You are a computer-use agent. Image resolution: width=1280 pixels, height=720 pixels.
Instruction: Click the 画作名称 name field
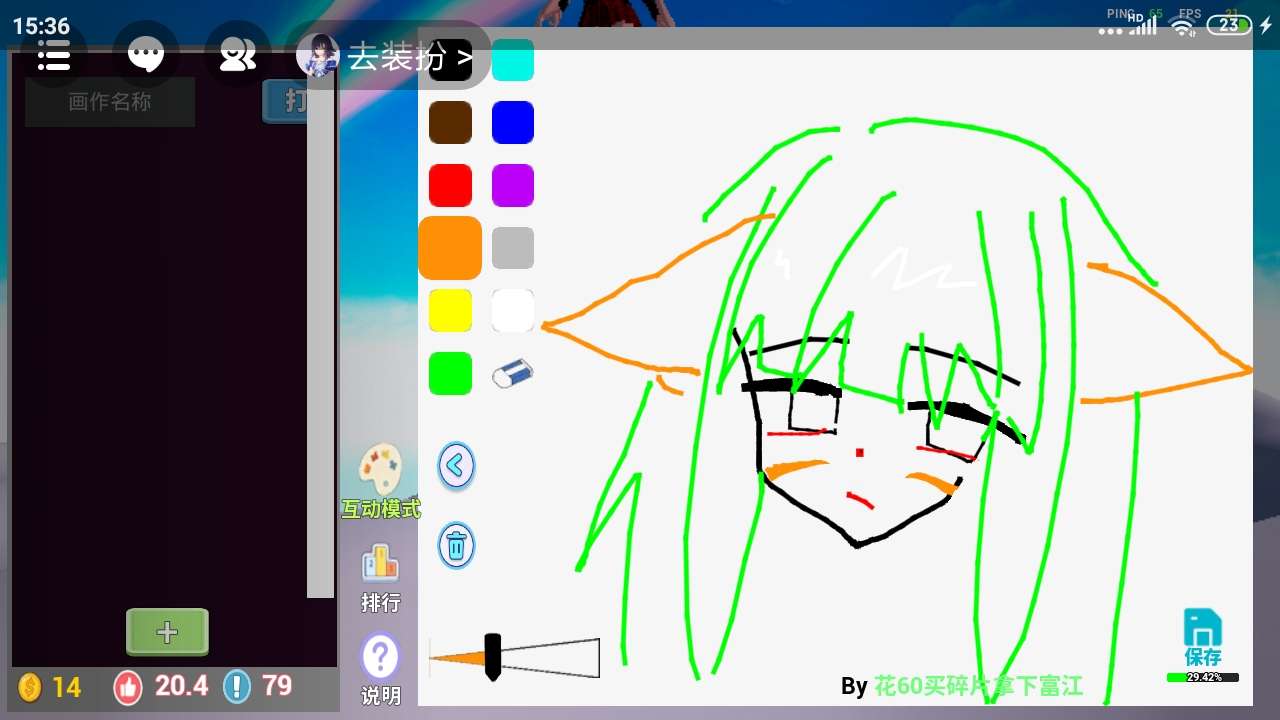pos(110,102)
